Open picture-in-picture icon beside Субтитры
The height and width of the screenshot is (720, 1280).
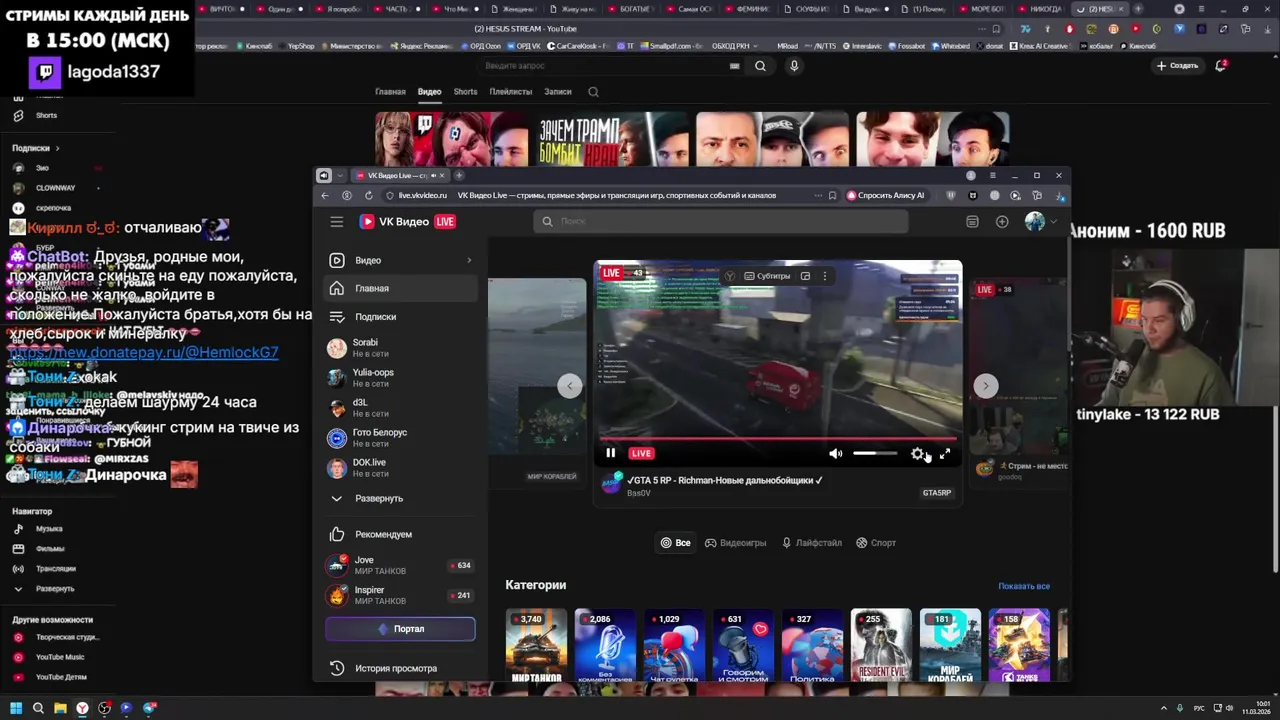pyautogui.click(x=805, y=276)
